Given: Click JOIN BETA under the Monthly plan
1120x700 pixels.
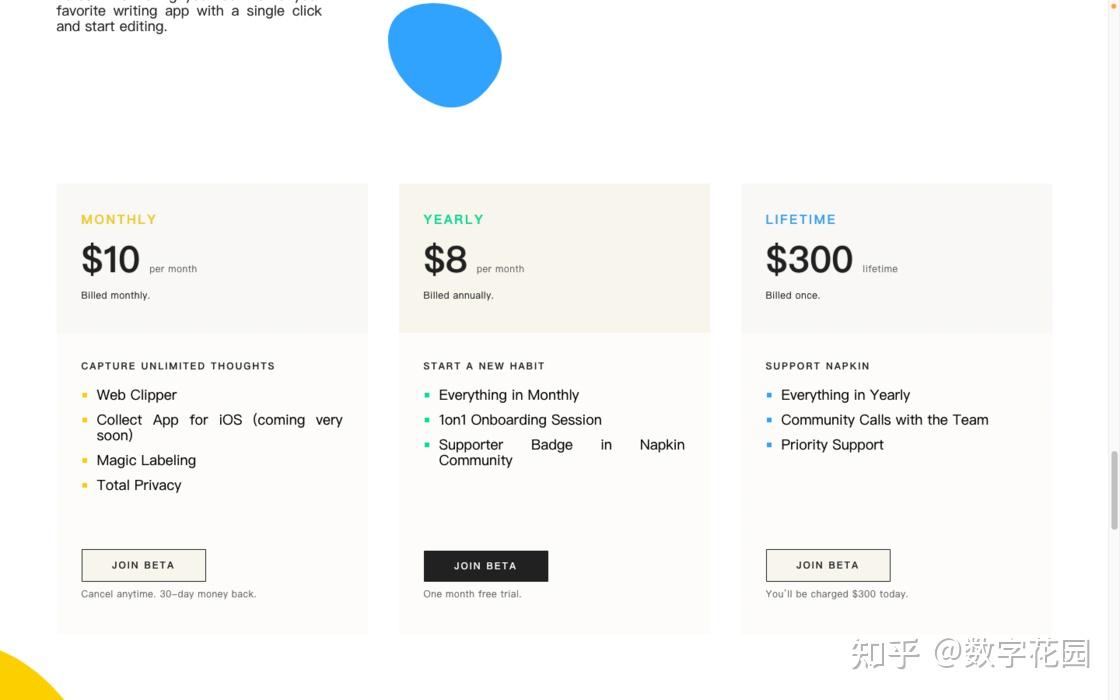Looking at the screenshot, I should 143,565.
